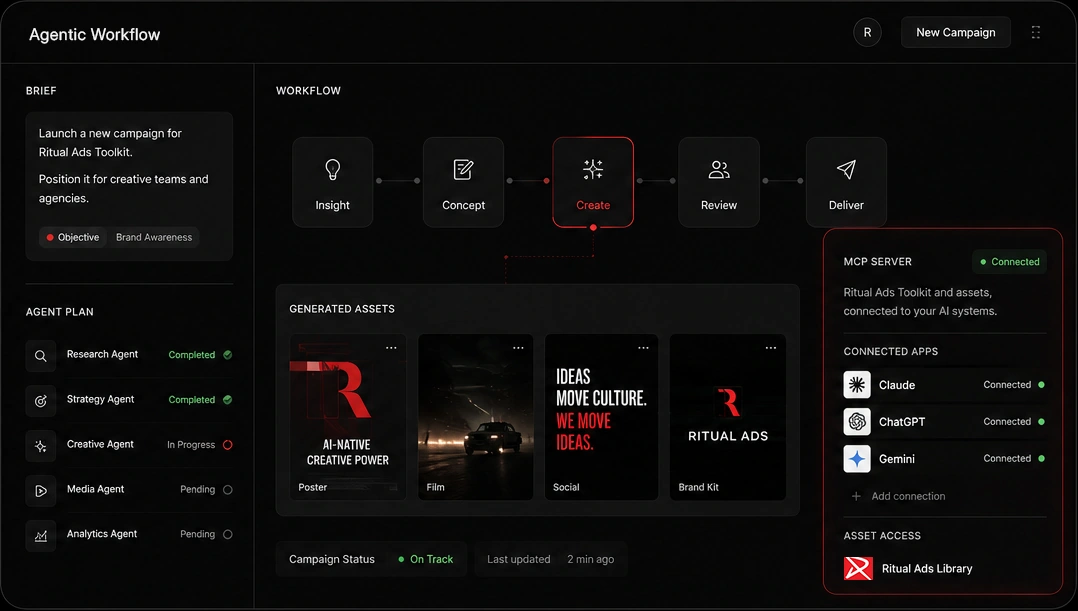Click the Objective tag
The height and width of the screenshot is (611, 1078).
73,237
